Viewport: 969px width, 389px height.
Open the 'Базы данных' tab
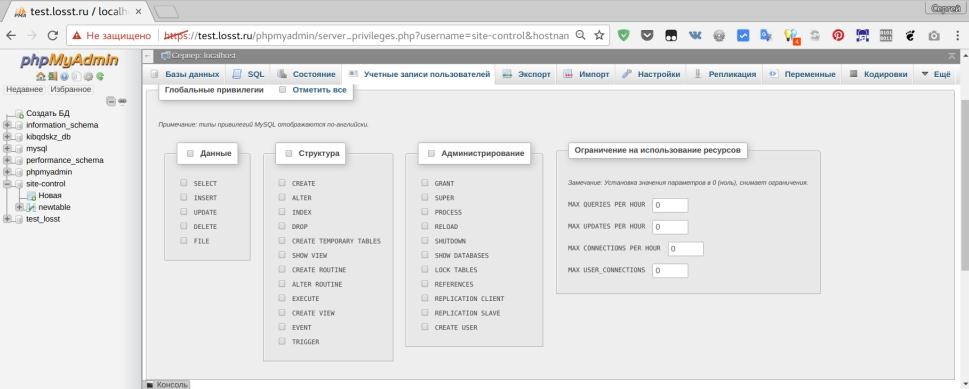[x=185, y=74]
